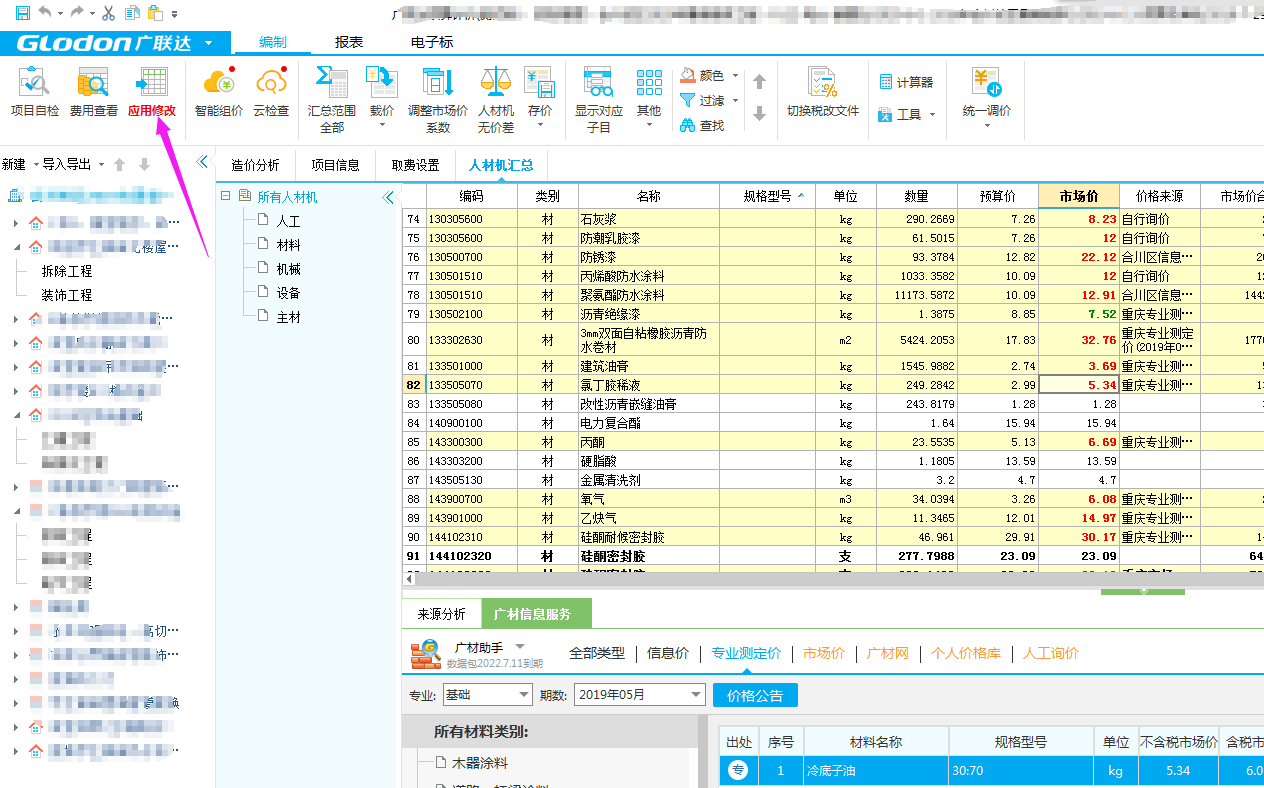
Task: Open the 计算器 calculator
Action: click(906, 82)
